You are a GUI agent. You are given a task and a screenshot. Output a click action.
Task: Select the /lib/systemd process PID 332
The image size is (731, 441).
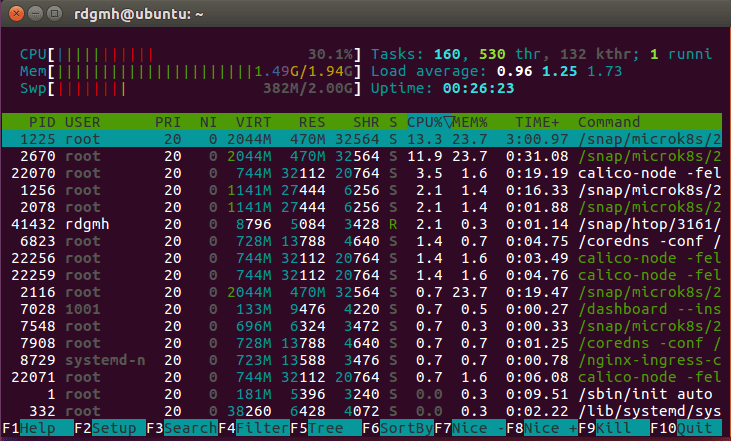tap(362, 411)
